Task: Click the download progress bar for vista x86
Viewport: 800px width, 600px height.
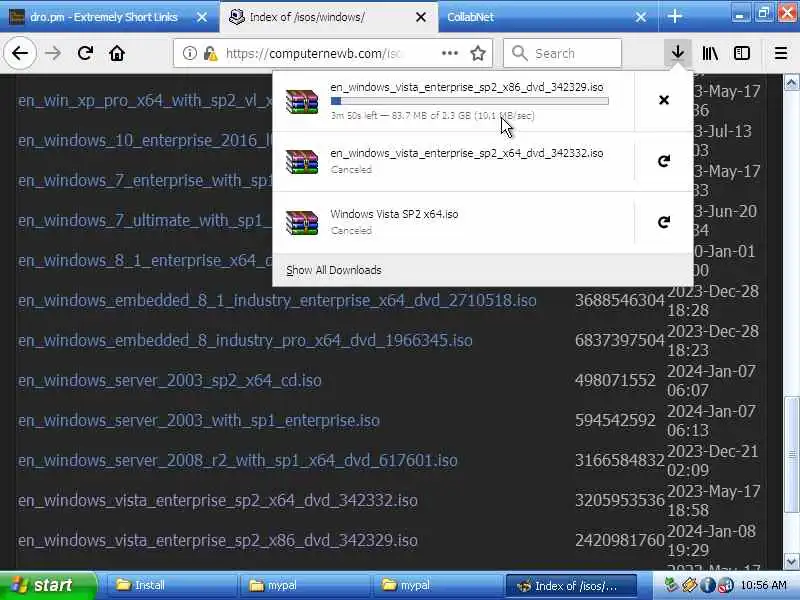Action: click(469, 101)
